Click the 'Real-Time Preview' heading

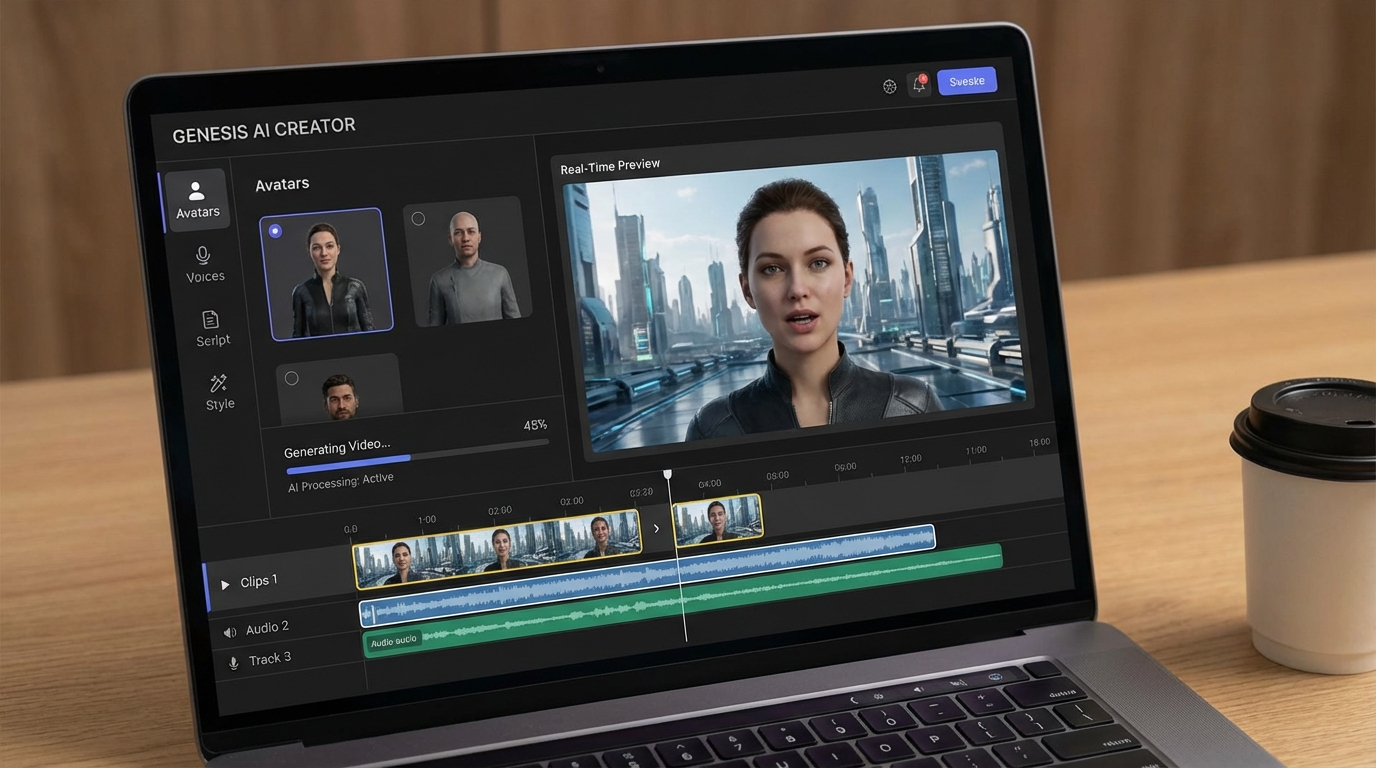(610, 166)
